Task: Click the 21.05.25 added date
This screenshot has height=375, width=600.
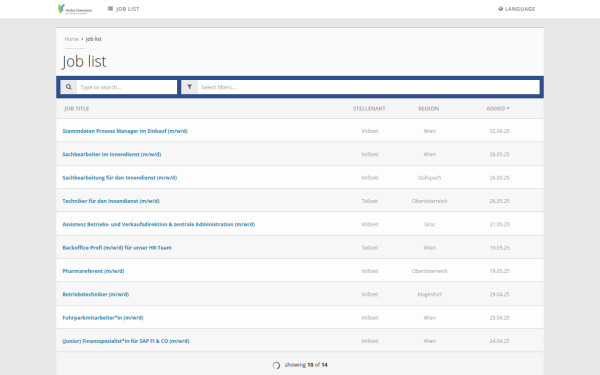Action: (500, 224)
